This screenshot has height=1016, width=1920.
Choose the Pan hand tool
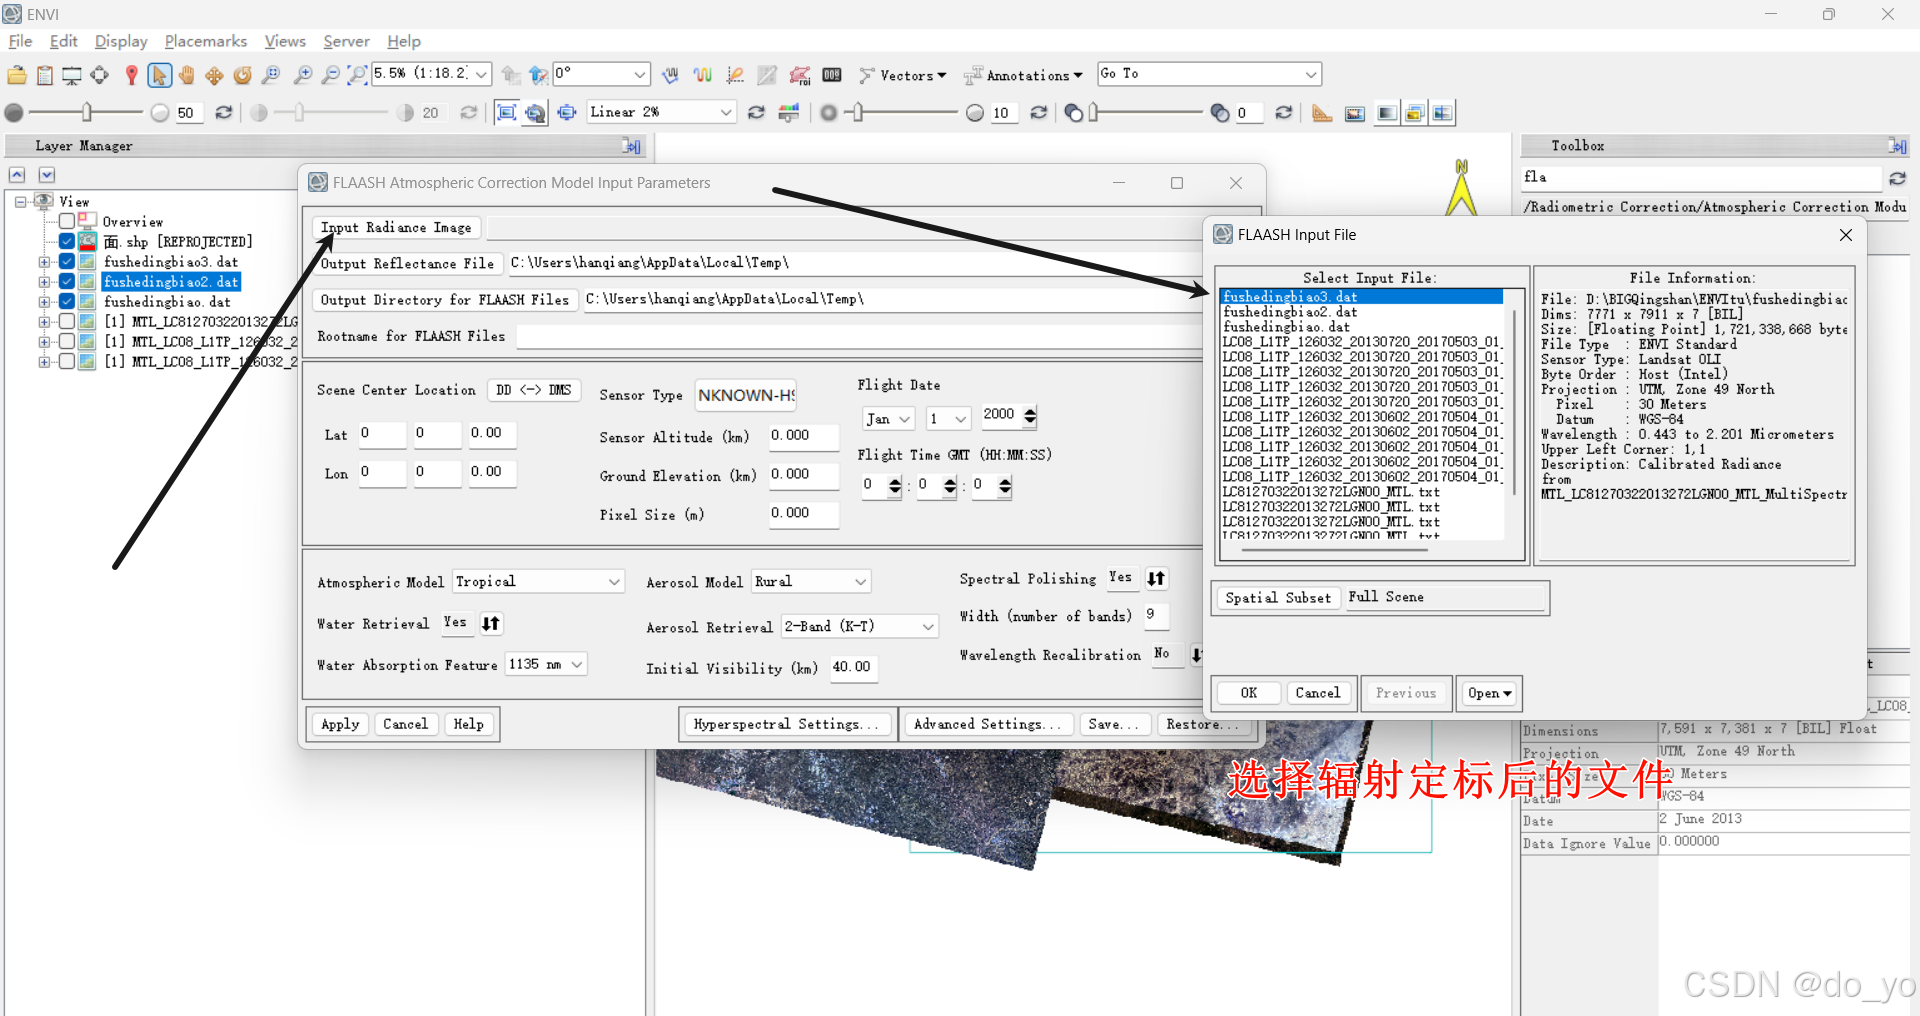coord(187,75)
